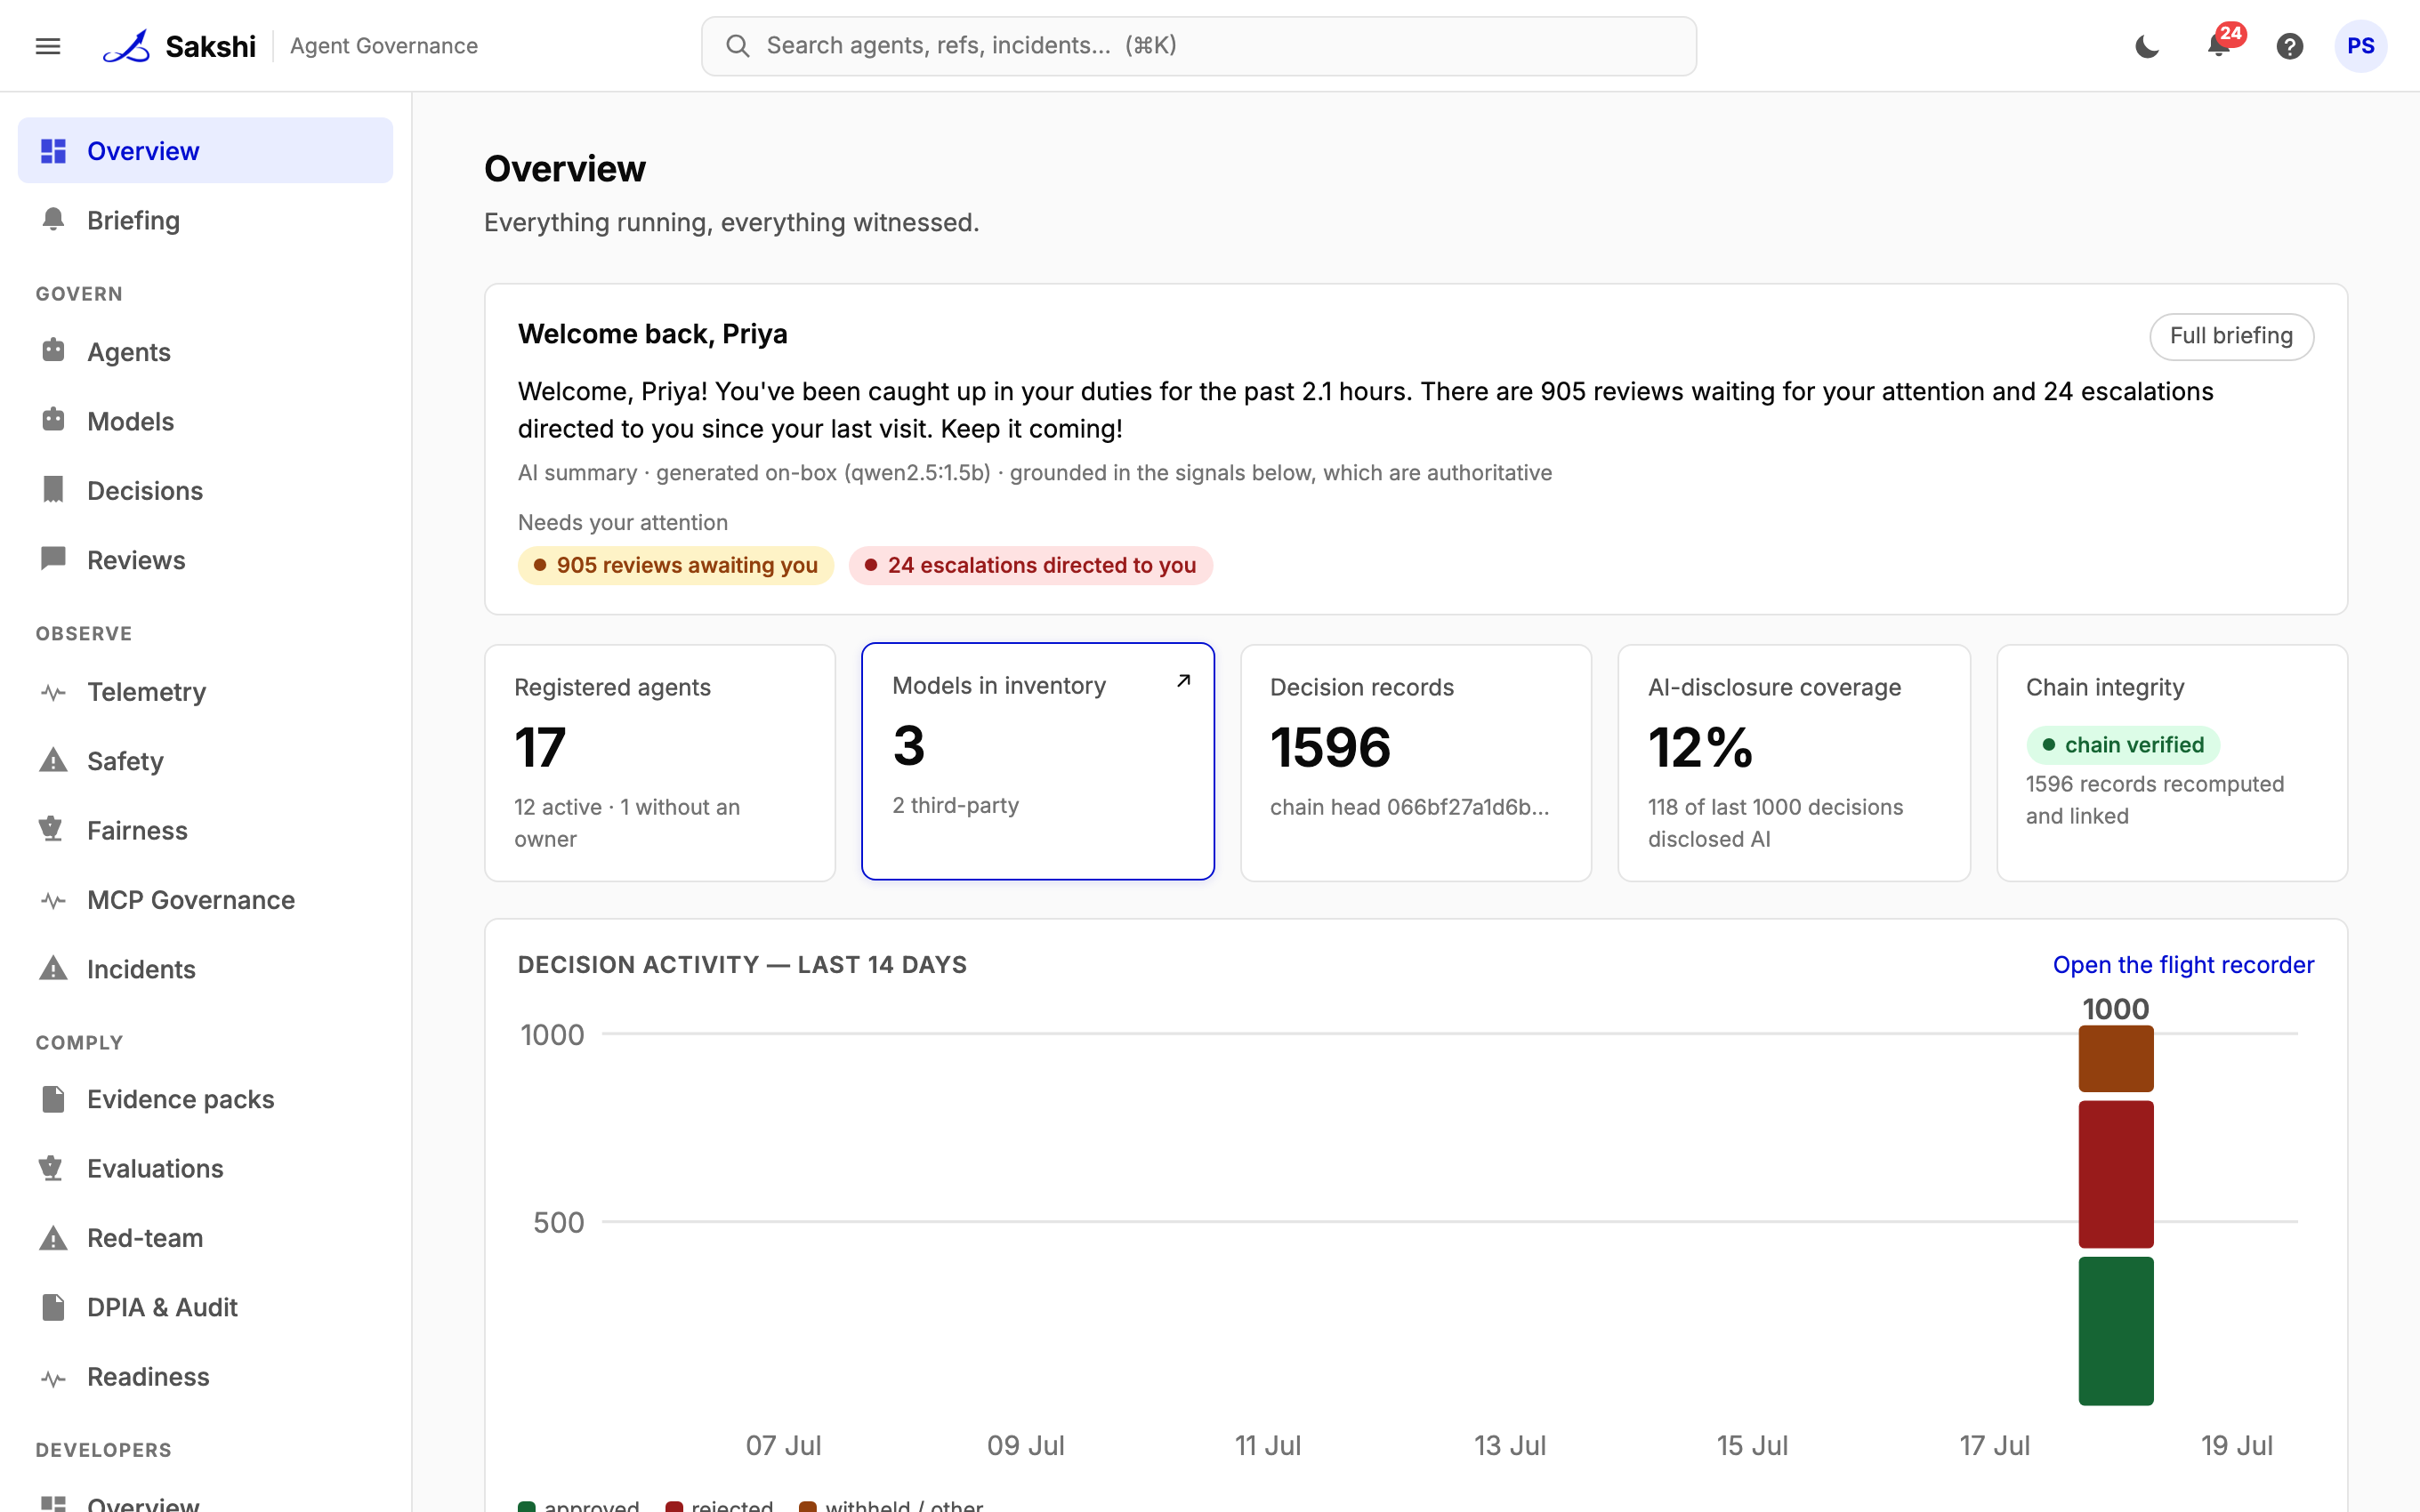Click the chain verified status badge

click(2123, 744)
